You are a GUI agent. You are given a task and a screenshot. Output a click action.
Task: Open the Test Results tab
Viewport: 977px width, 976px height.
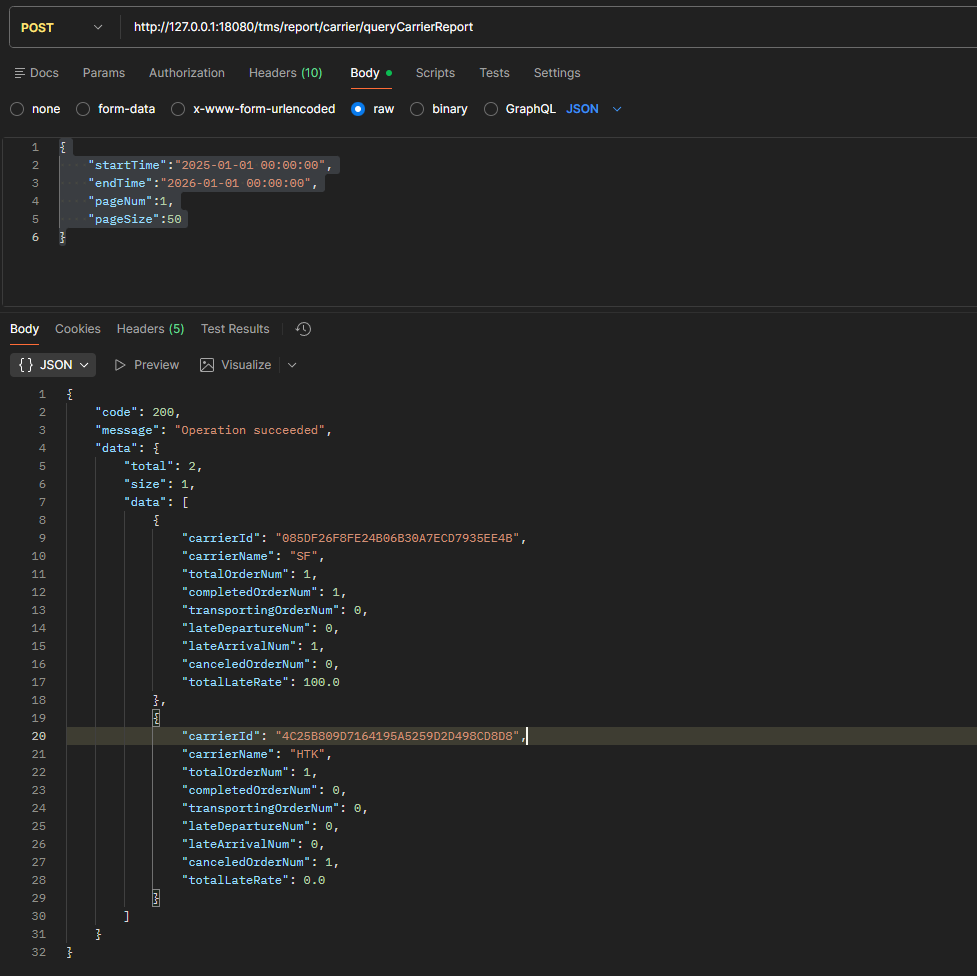click(x=235, y=329)
